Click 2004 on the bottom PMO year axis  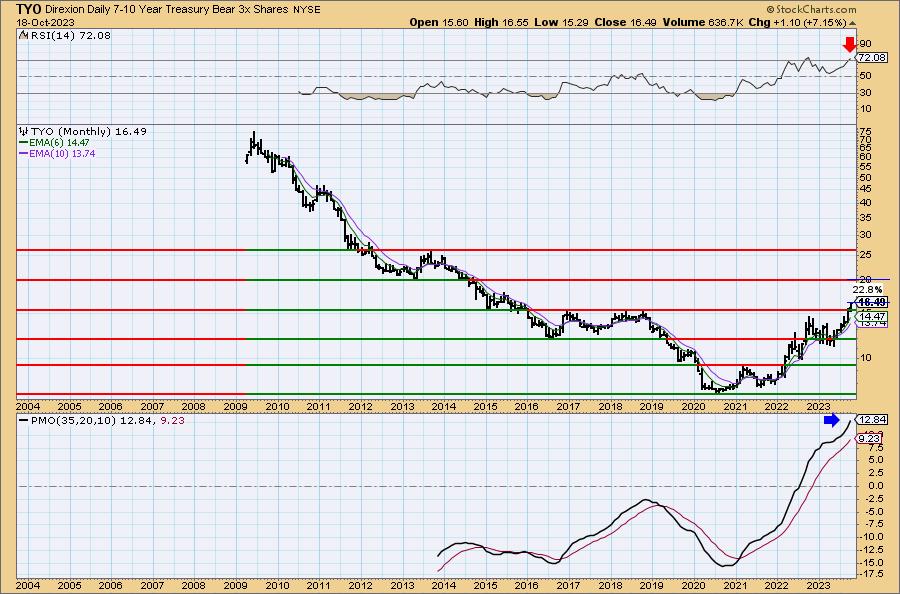(28, 585)
